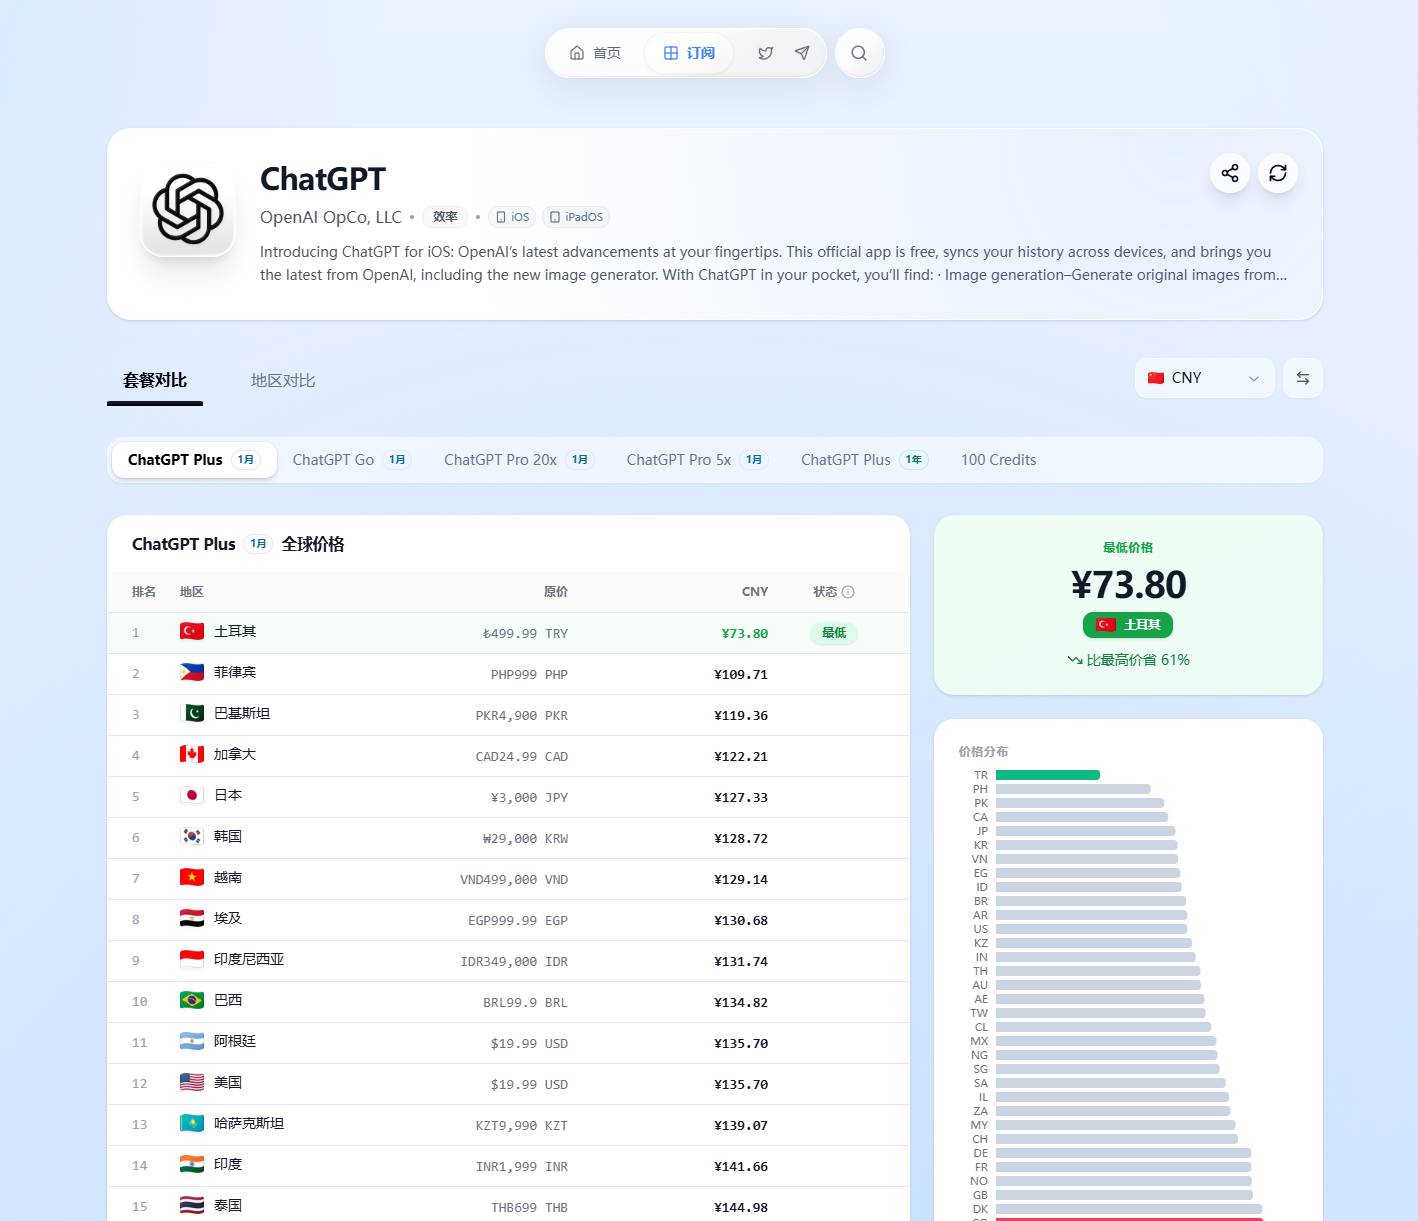The image size is (1418, 1221).
Task: Click the CNY column header
Action: tap(755, 592)
